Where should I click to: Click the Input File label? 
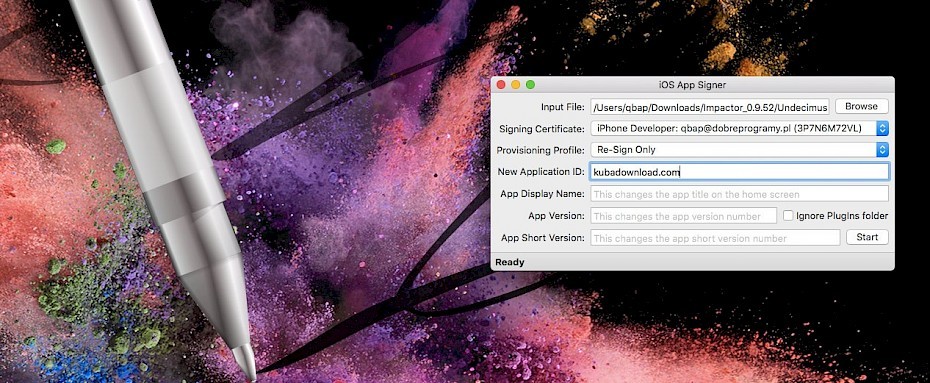(x=563, y=107)
